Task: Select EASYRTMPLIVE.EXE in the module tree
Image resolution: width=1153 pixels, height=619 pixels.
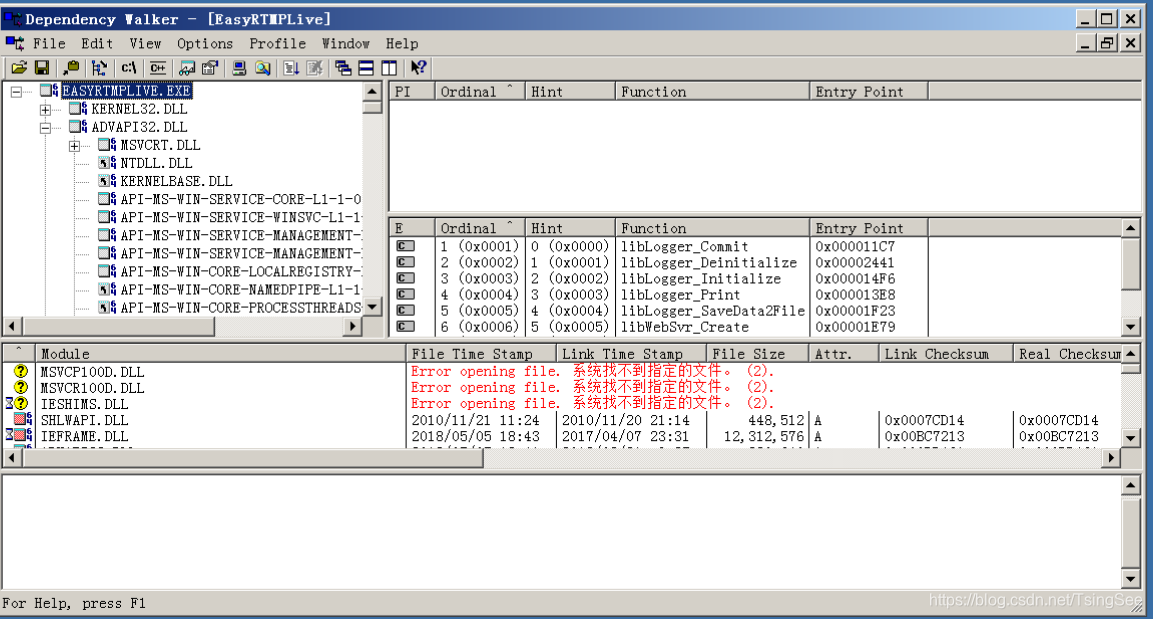Action: [126, 91]
